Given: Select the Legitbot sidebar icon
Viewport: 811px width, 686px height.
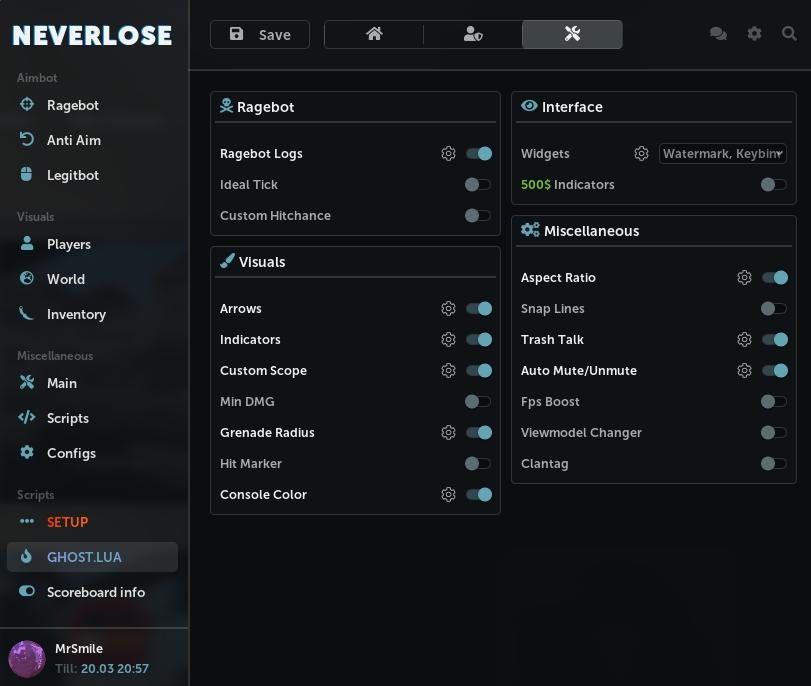Looking at the screenshot, I should pyautogui.click(x=72, y=175).
